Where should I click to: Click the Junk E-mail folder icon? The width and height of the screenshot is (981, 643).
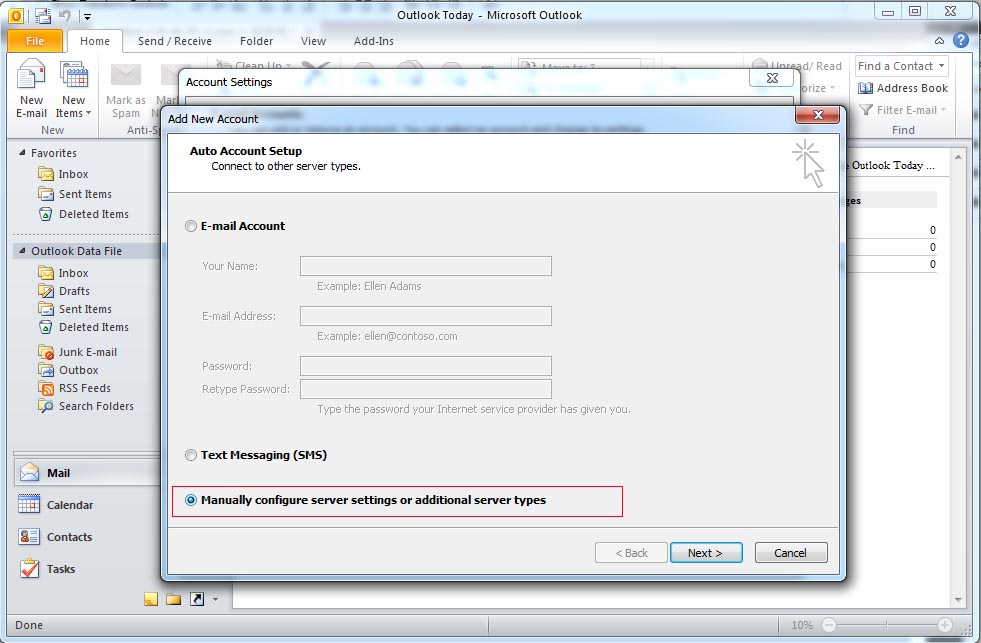(x=46, y=352)
